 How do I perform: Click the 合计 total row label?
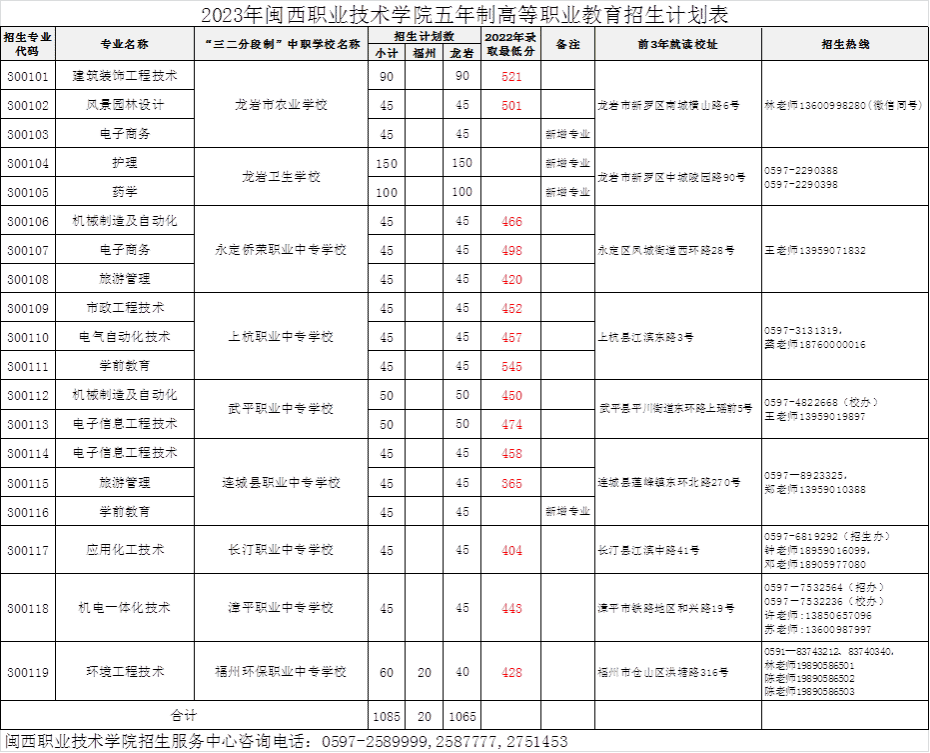[184, 716]
